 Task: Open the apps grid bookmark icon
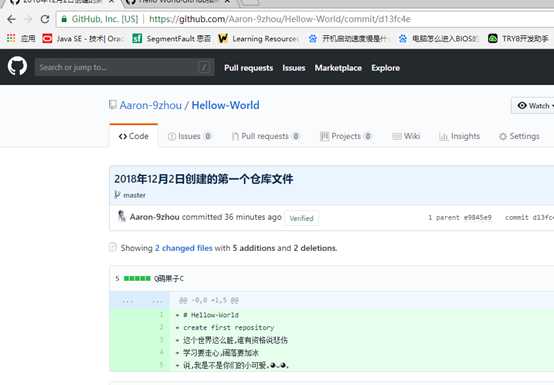tap(11, 38)
